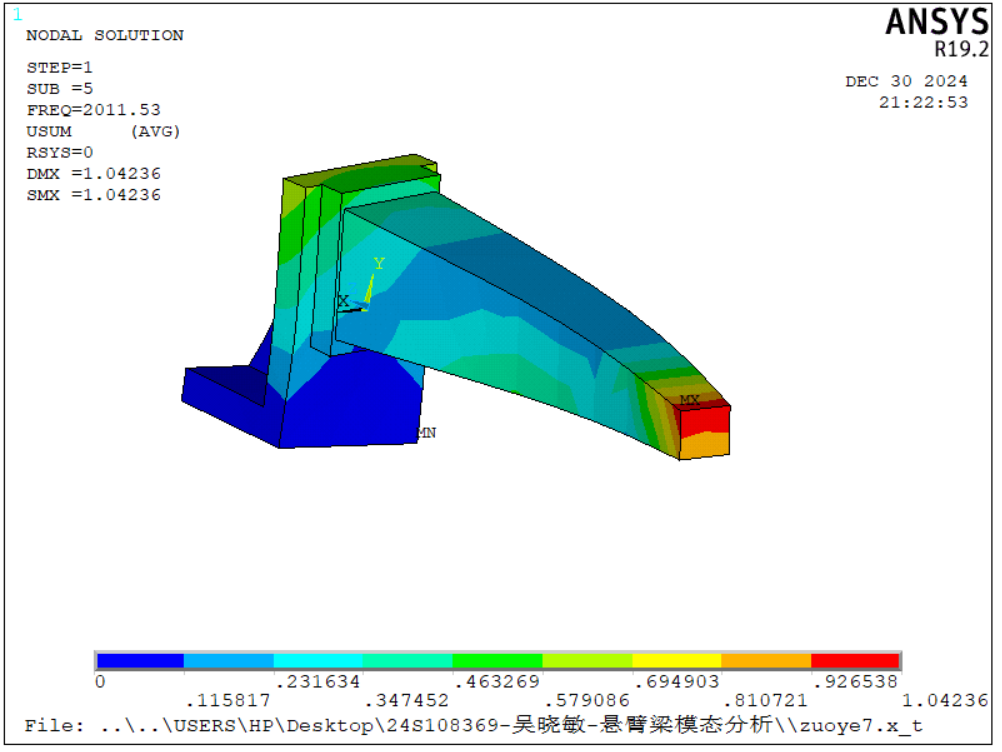
Task: Click the dark blue legend color band
Action: 140,661
